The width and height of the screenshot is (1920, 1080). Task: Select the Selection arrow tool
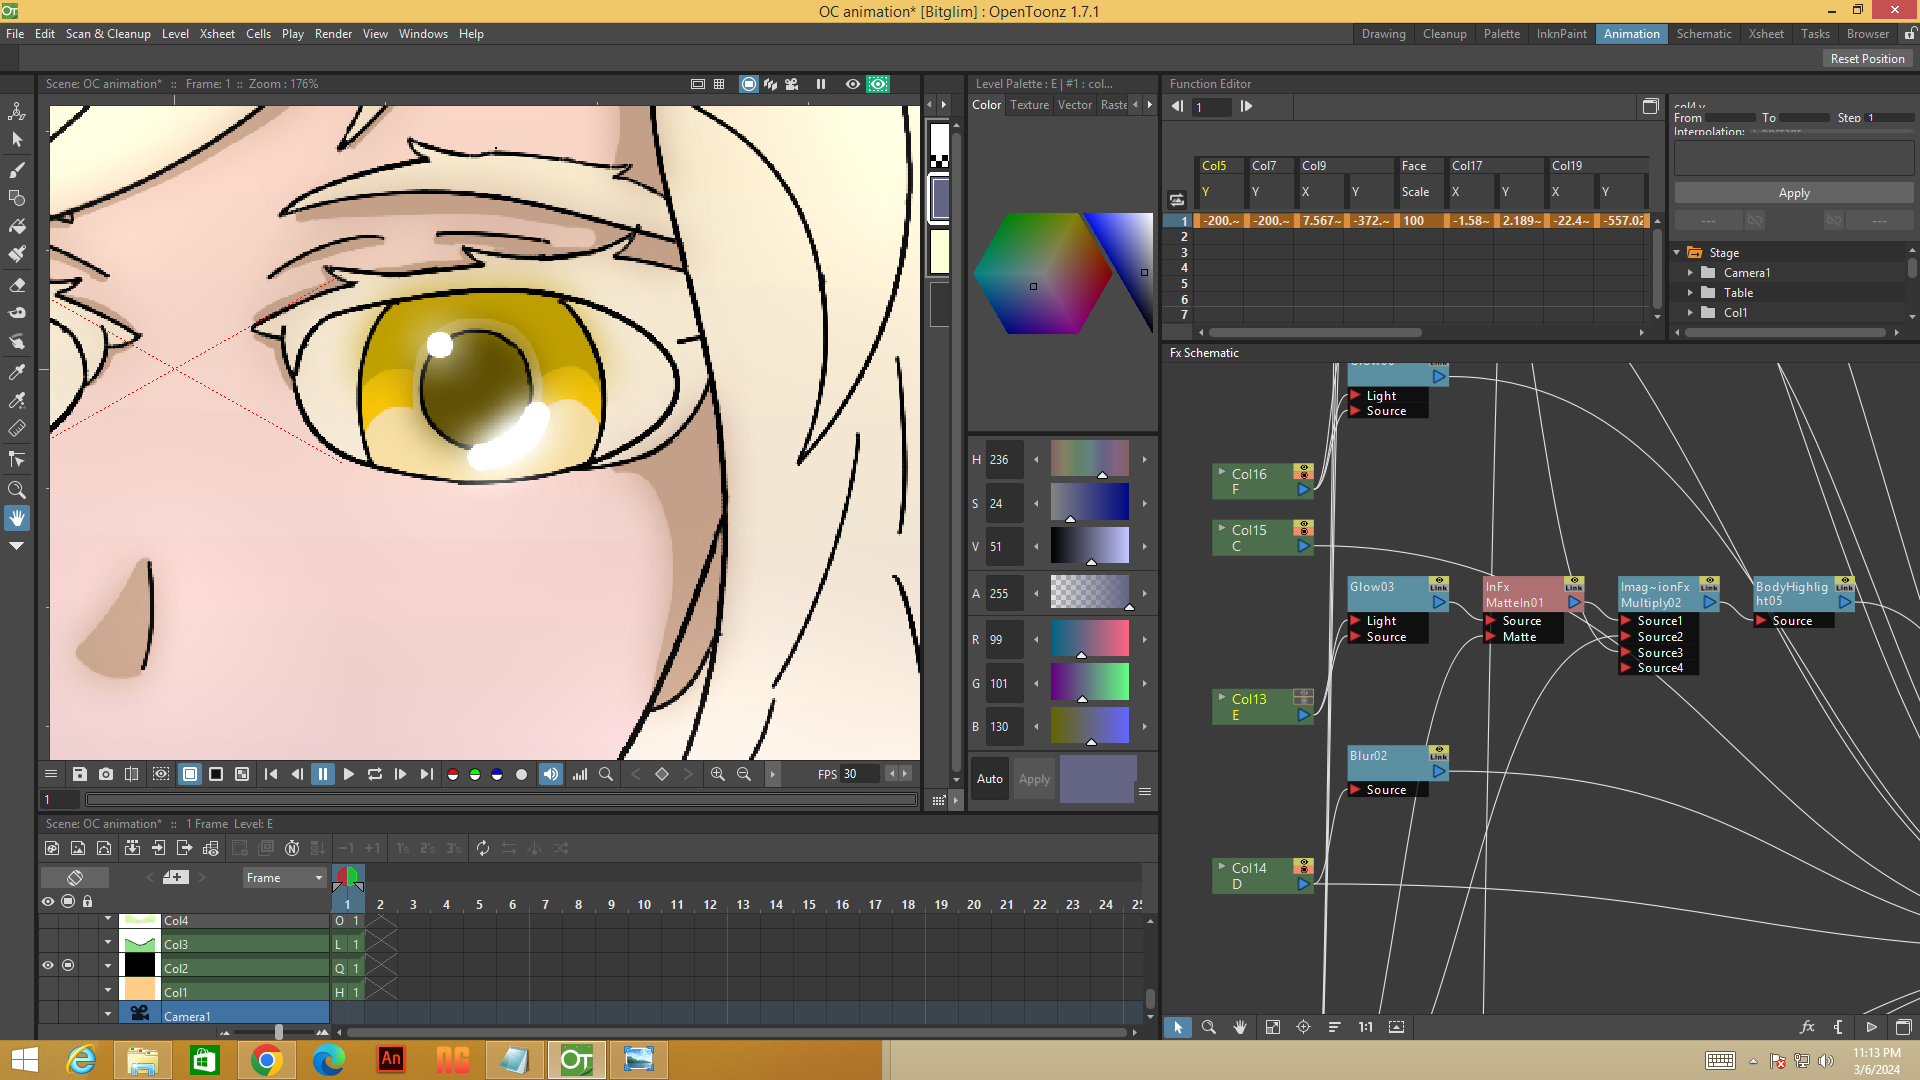click(x=17, y=140)
